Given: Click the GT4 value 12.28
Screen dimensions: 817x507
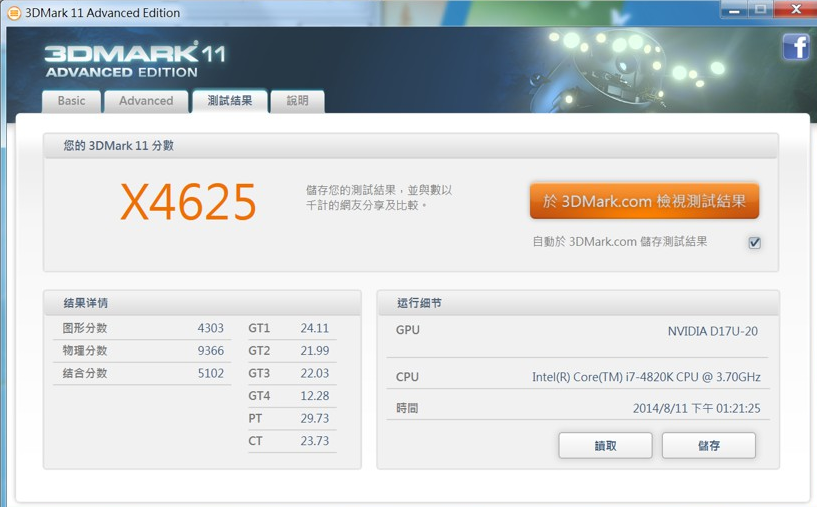Looking at the screenshot, I should tap(315, 396).
